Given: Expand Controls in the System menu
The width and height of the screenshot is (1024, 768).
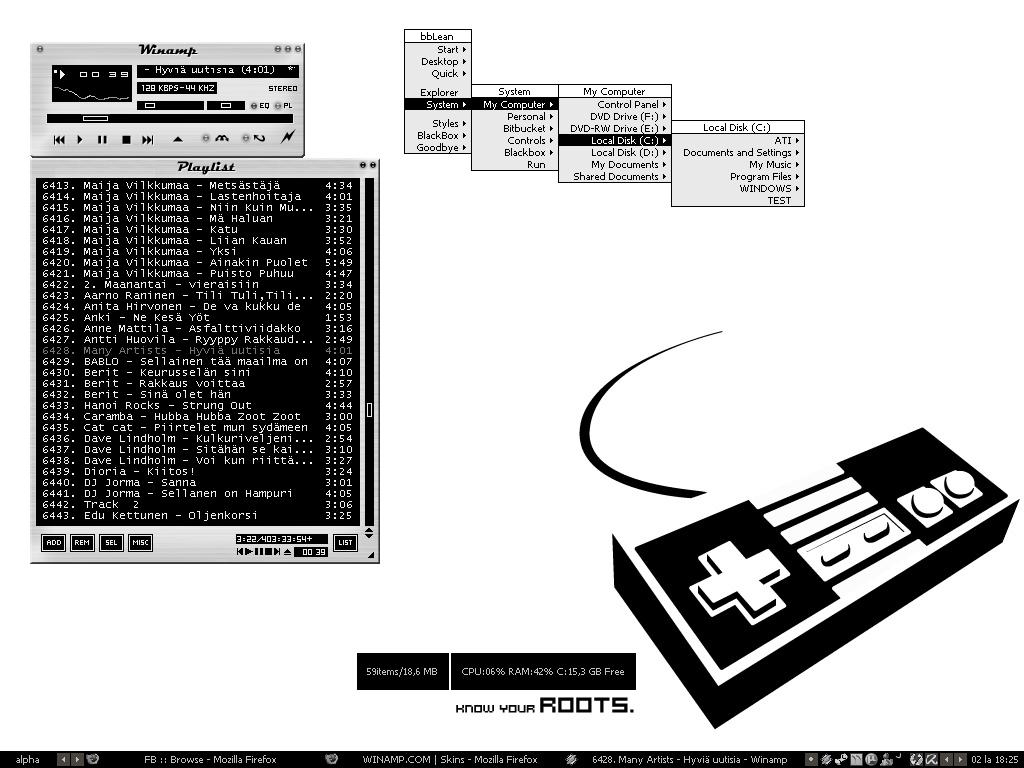Looking at the screenshot, I should click(x=515, y=140).
